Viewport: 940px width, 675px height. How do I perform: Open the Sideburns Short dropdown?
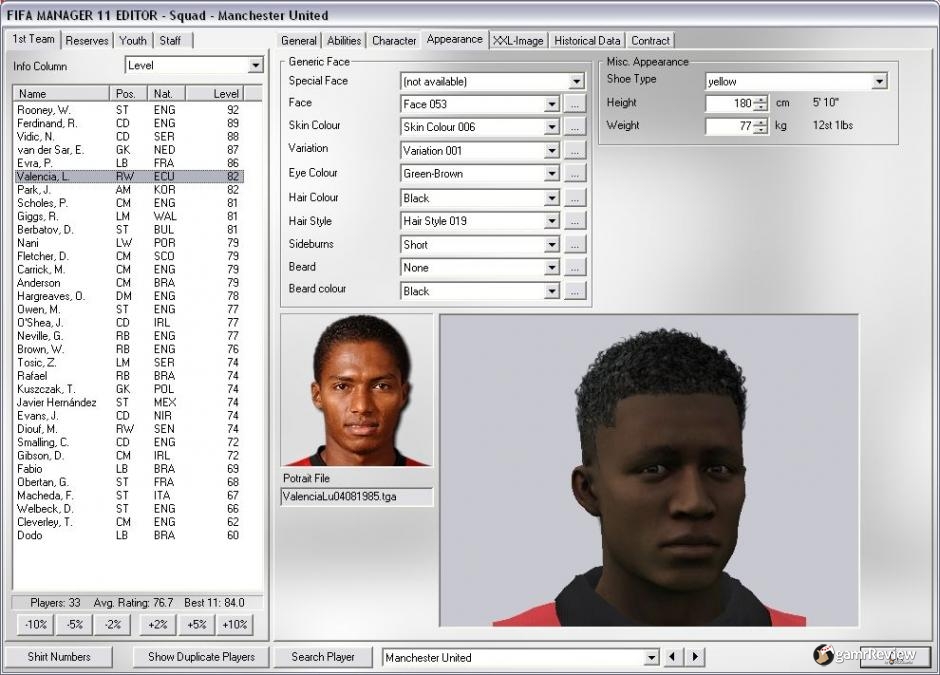tap(552, 245)
